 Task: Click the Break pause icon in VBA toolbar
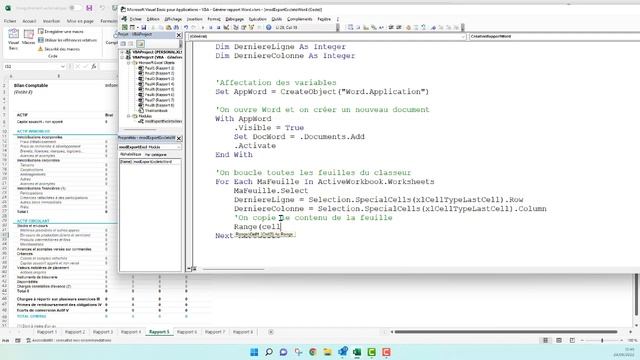pyautogui.click(x=211, y=27)
